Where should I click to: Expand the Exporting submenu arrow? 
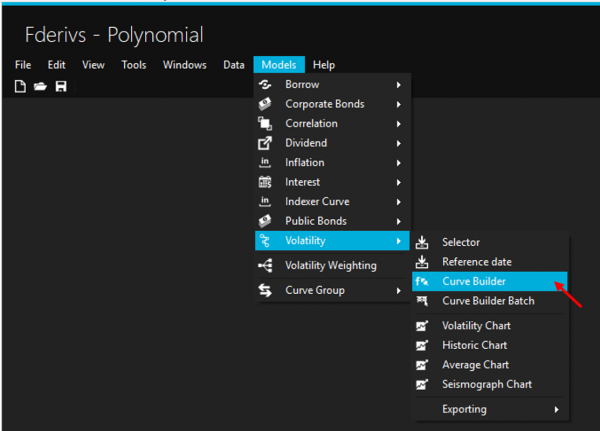click(x=557, y=409)
